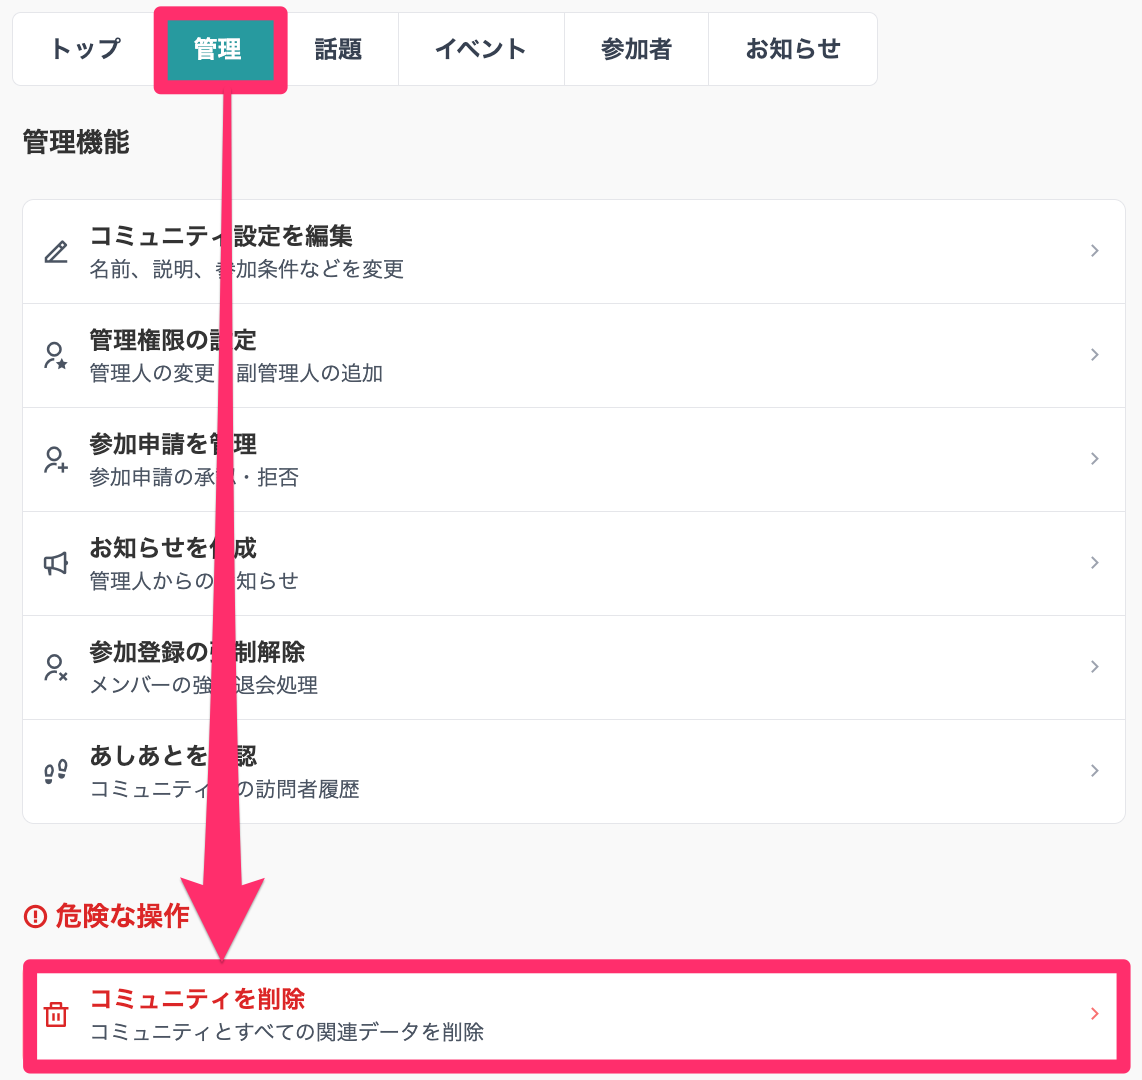Screen dimensions: 1142x1080
Task: Open the 話題 tab
Action: point(338,49)
